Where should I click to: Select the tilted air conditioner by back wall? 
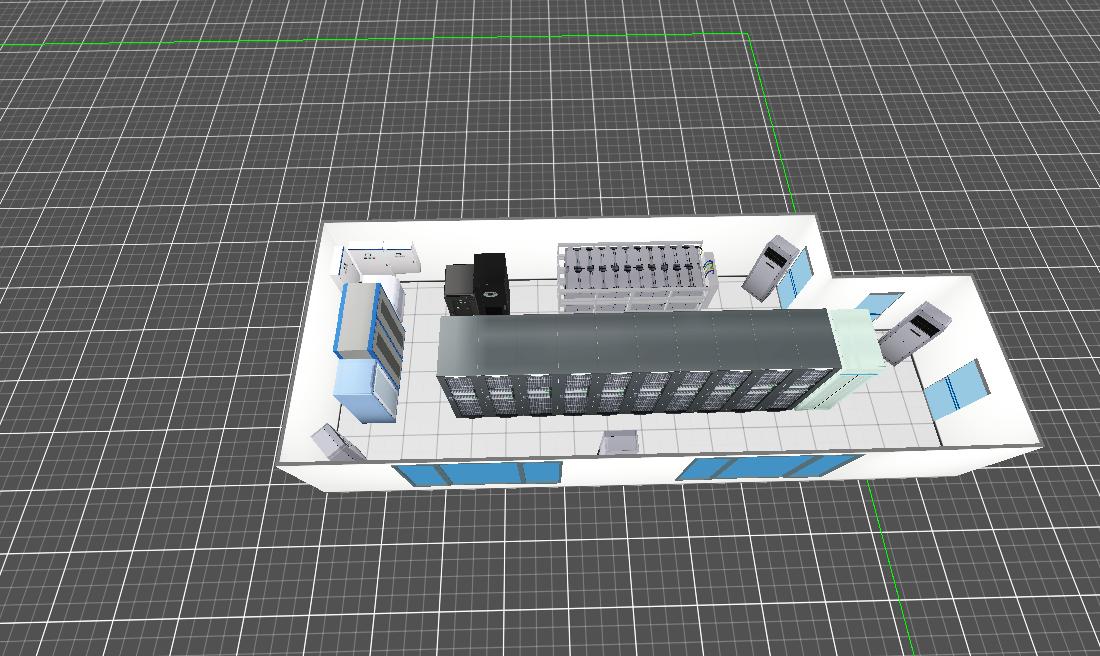pos(770,267)
